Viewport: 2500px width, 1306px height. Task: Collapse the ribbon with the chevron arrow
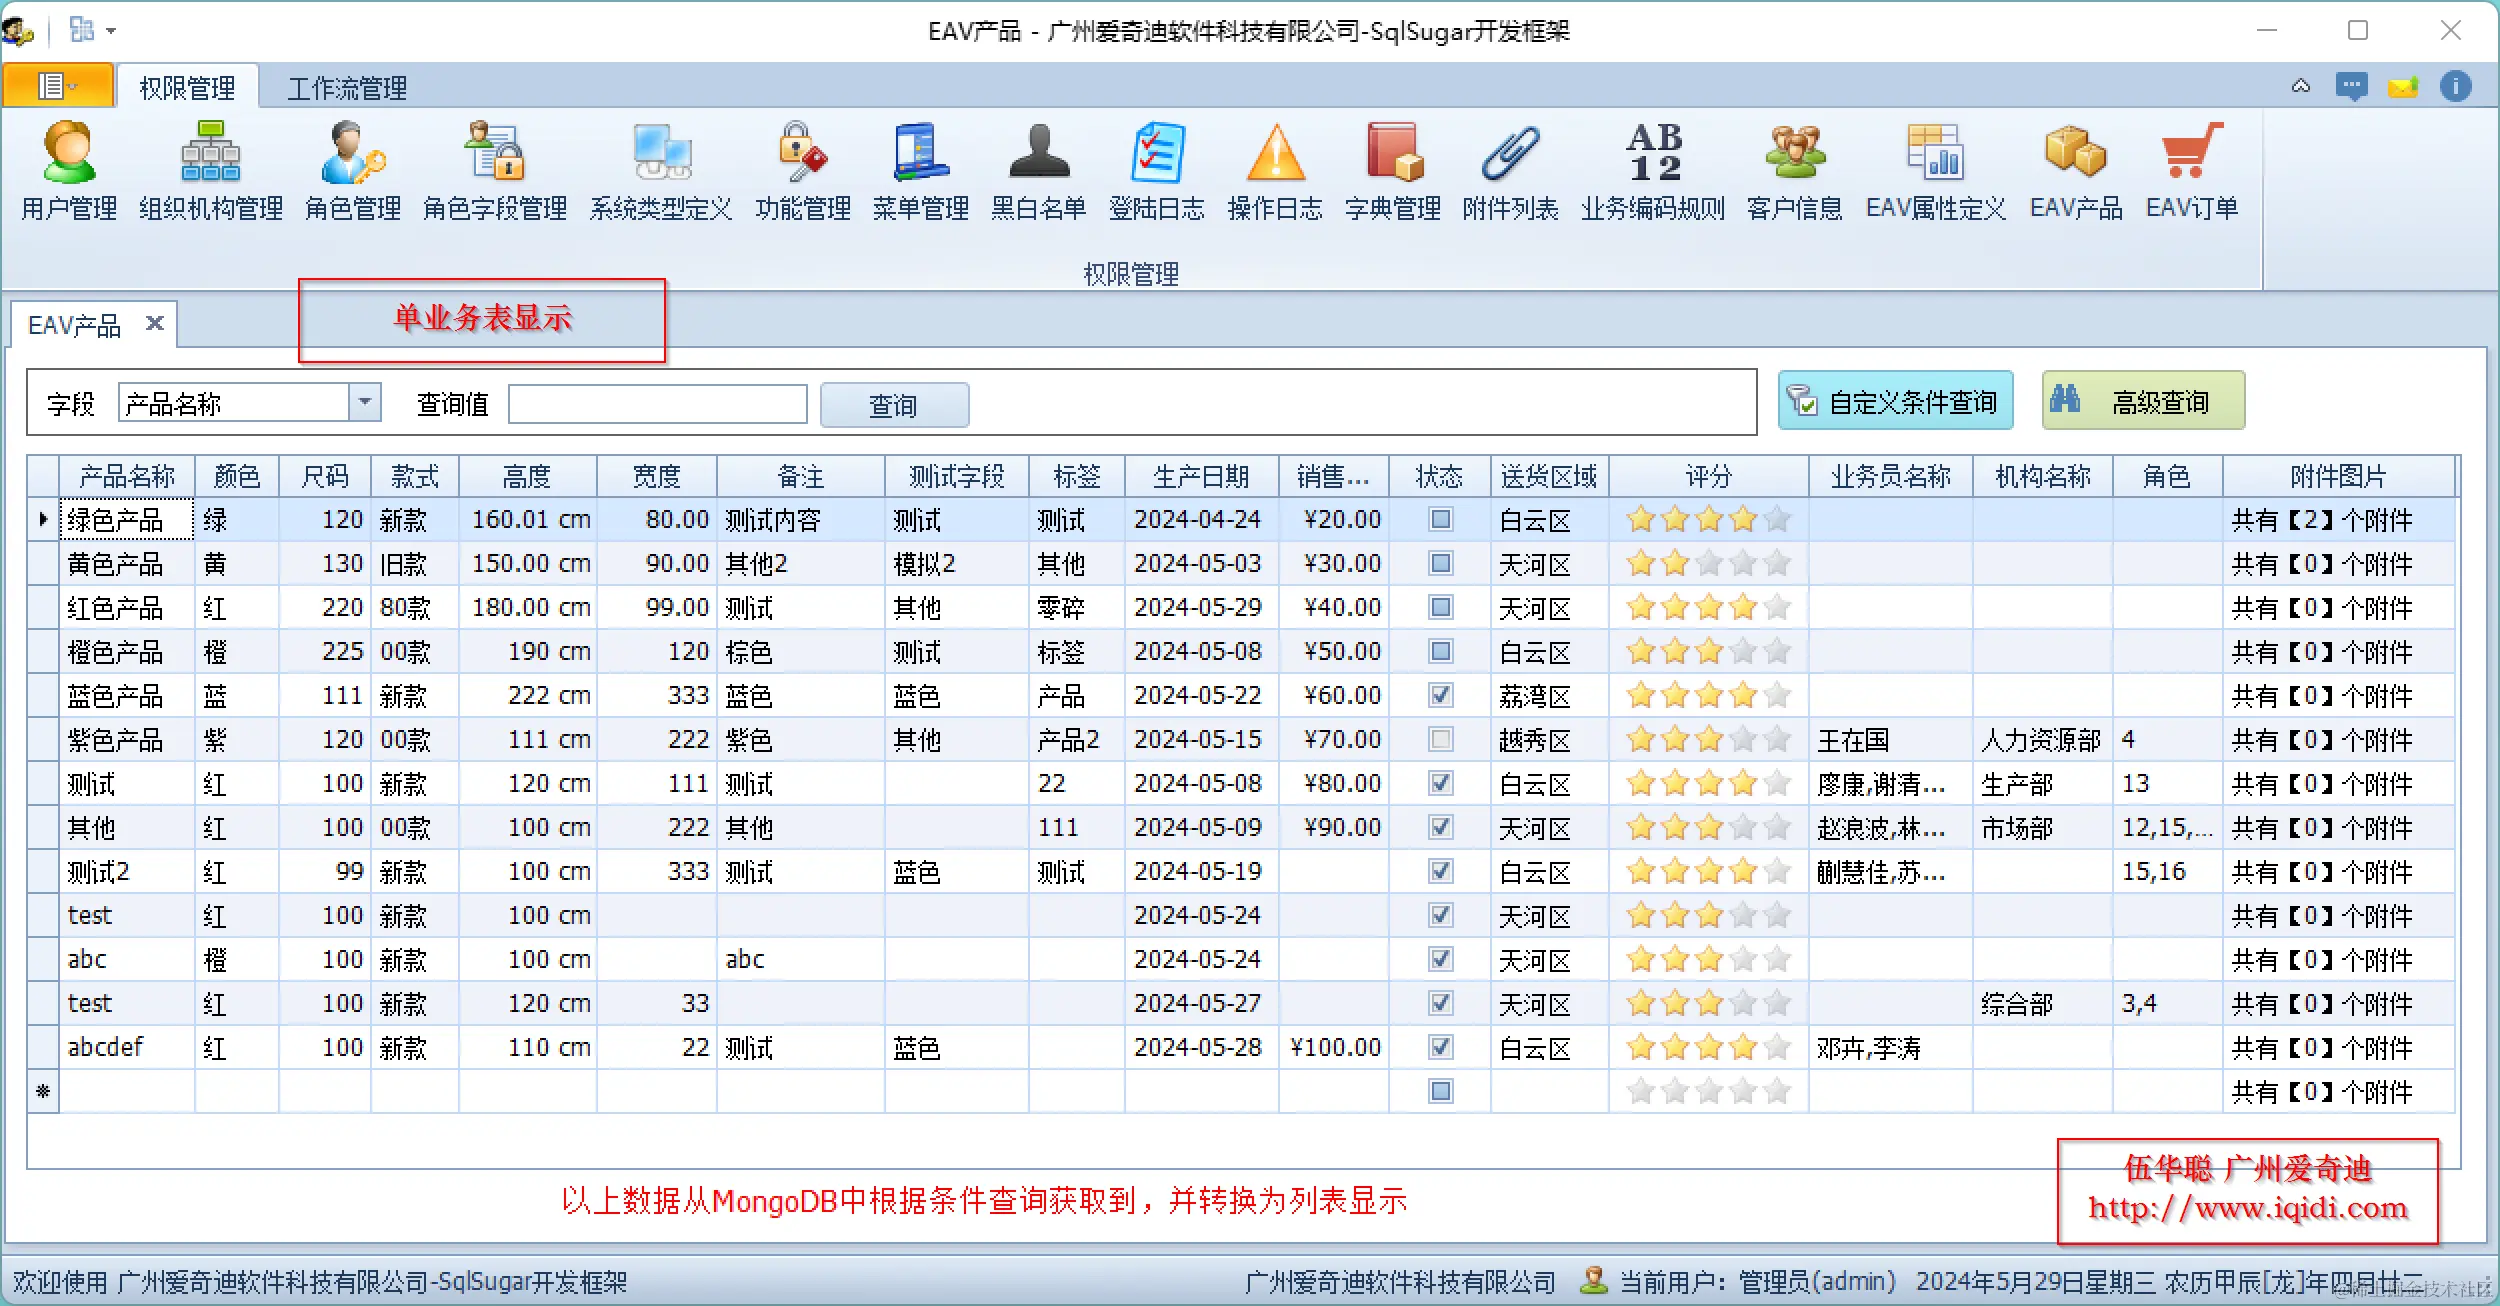2300,86
